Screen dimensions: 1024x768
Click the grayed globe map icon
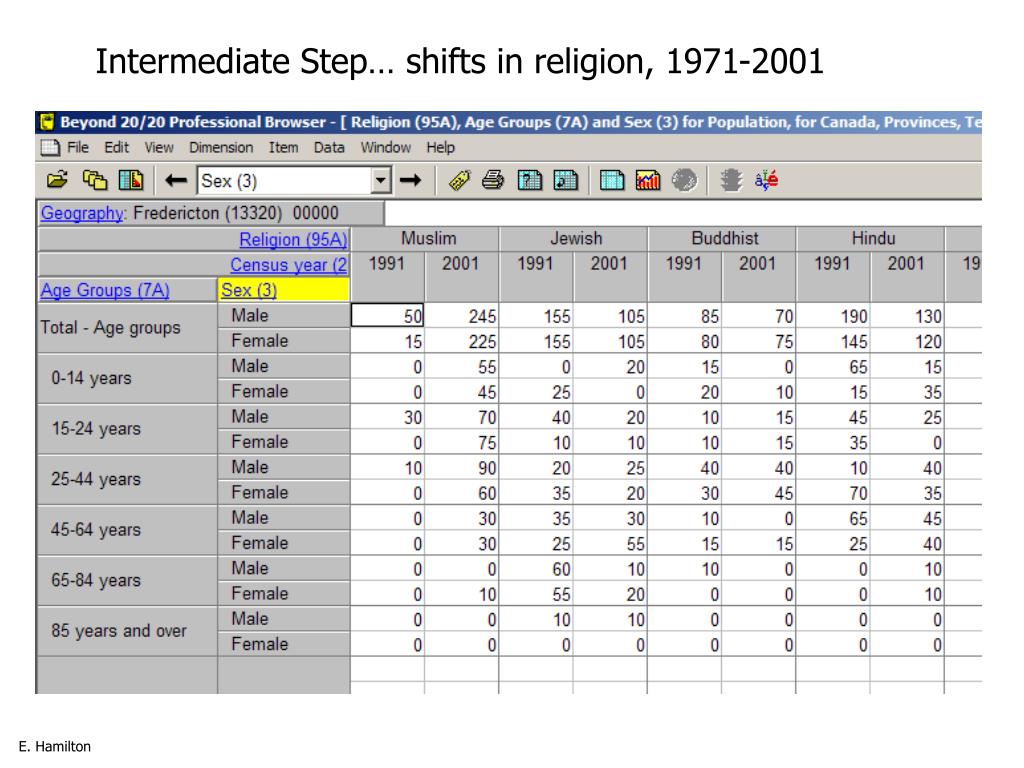[684, 180]
